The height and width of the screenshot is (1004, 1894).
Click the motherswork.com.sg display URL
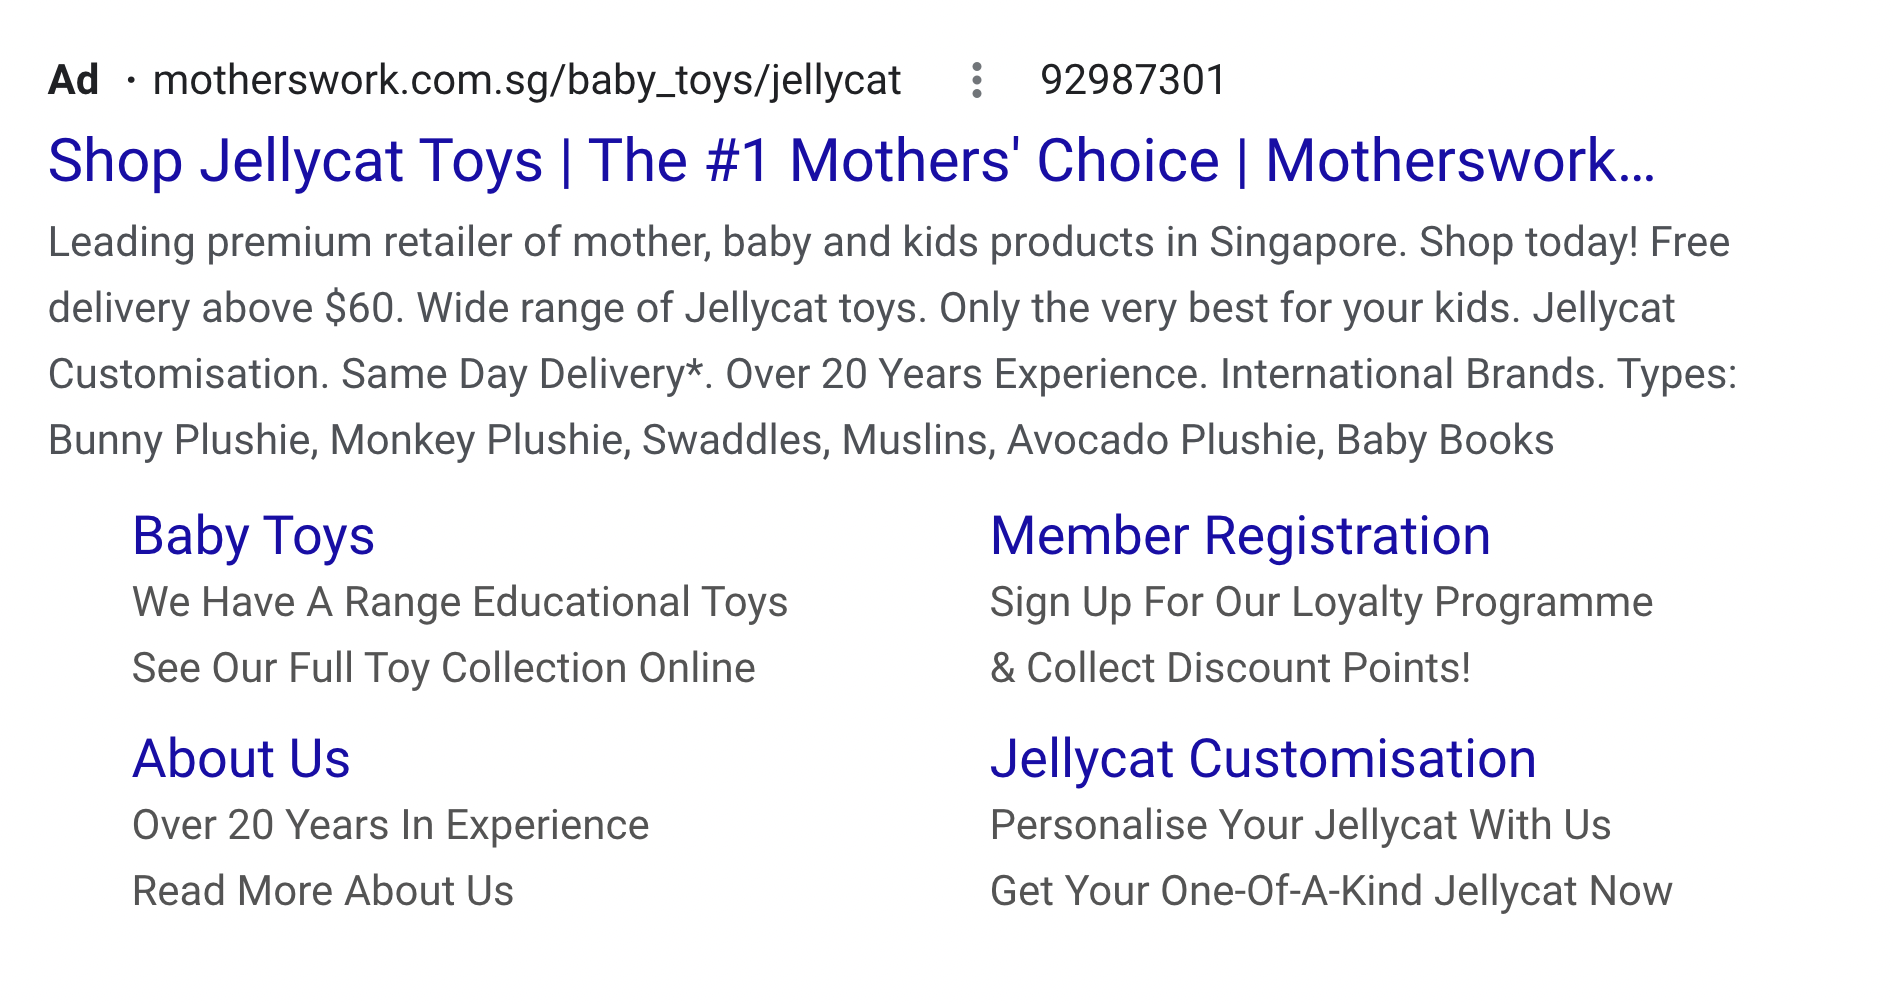pyautogui.click(x=527, y=81)
